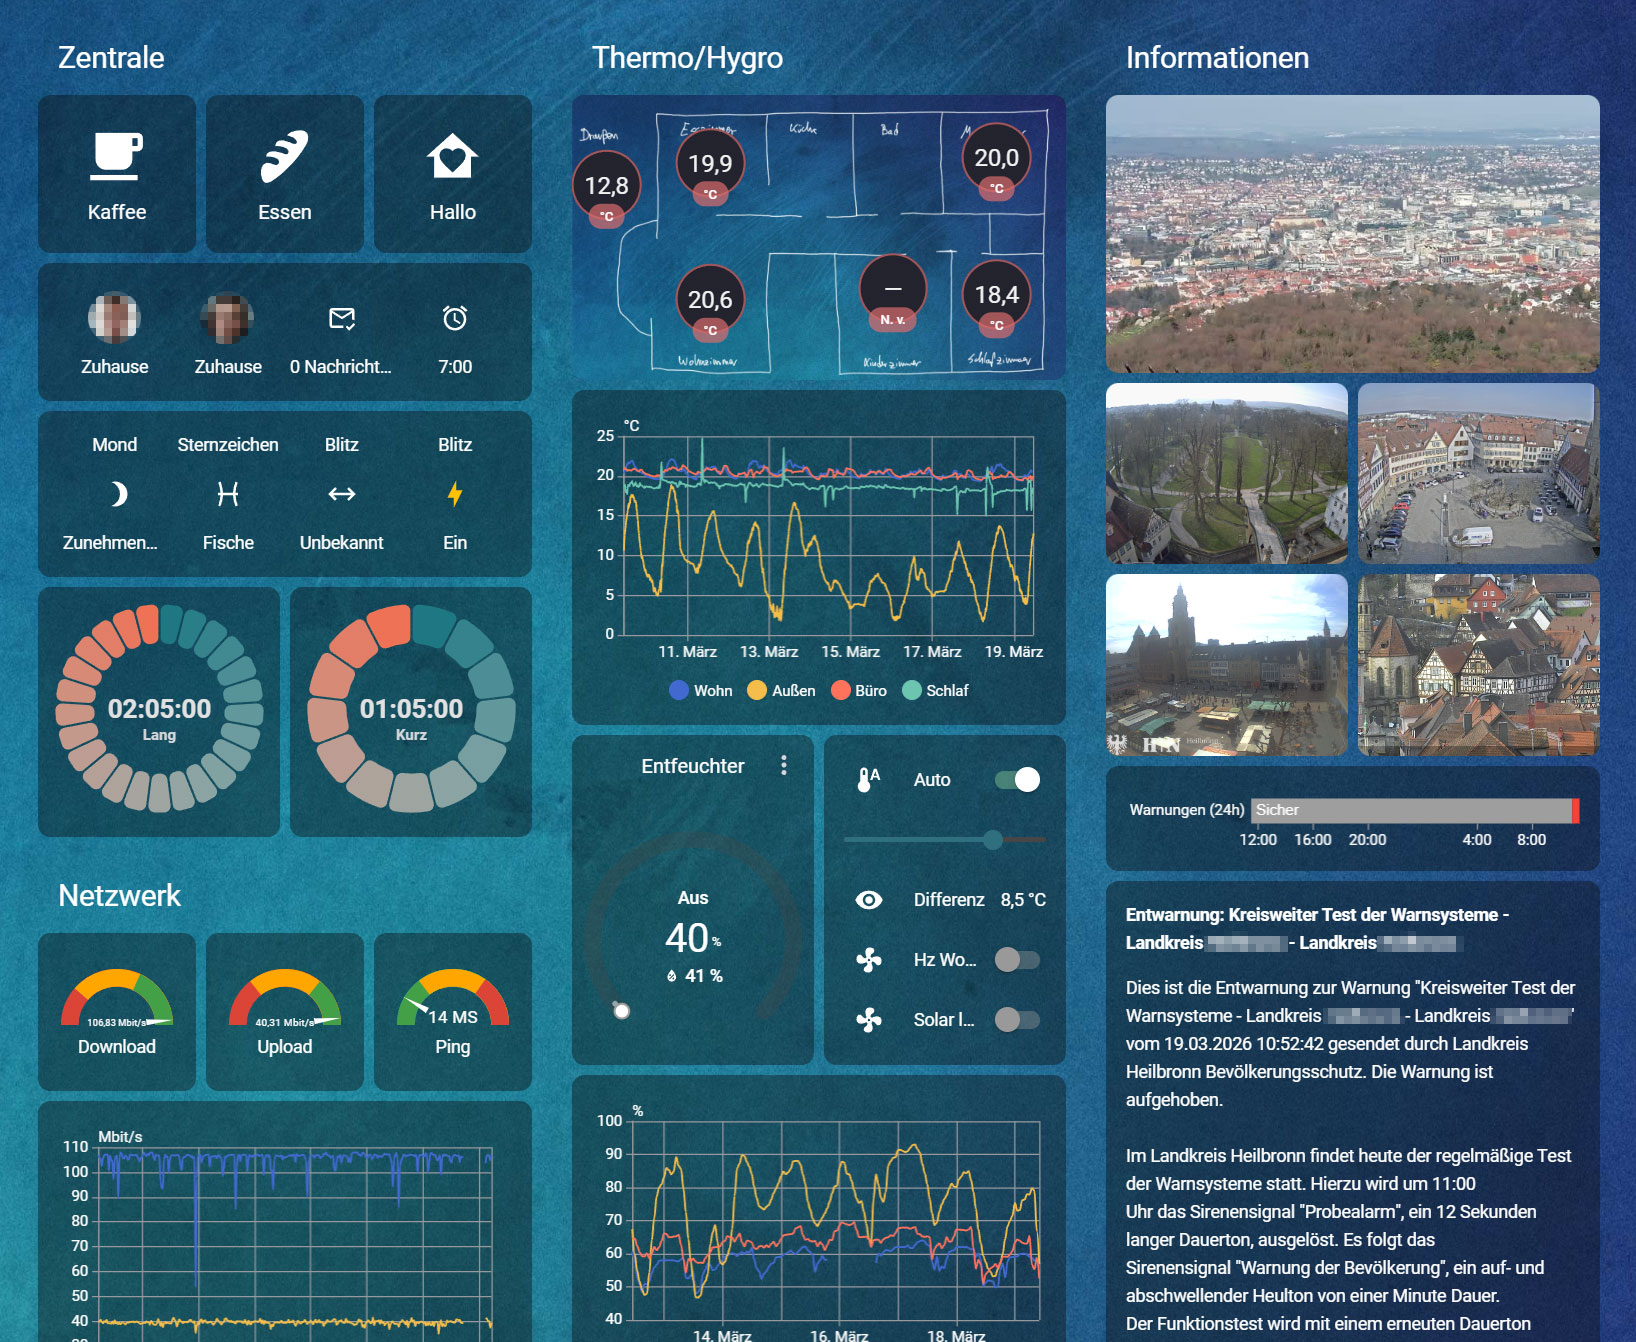1636x1342 pixels.
Task: Open the Entfeuchter three-dot menu
Action: [784, 766]
